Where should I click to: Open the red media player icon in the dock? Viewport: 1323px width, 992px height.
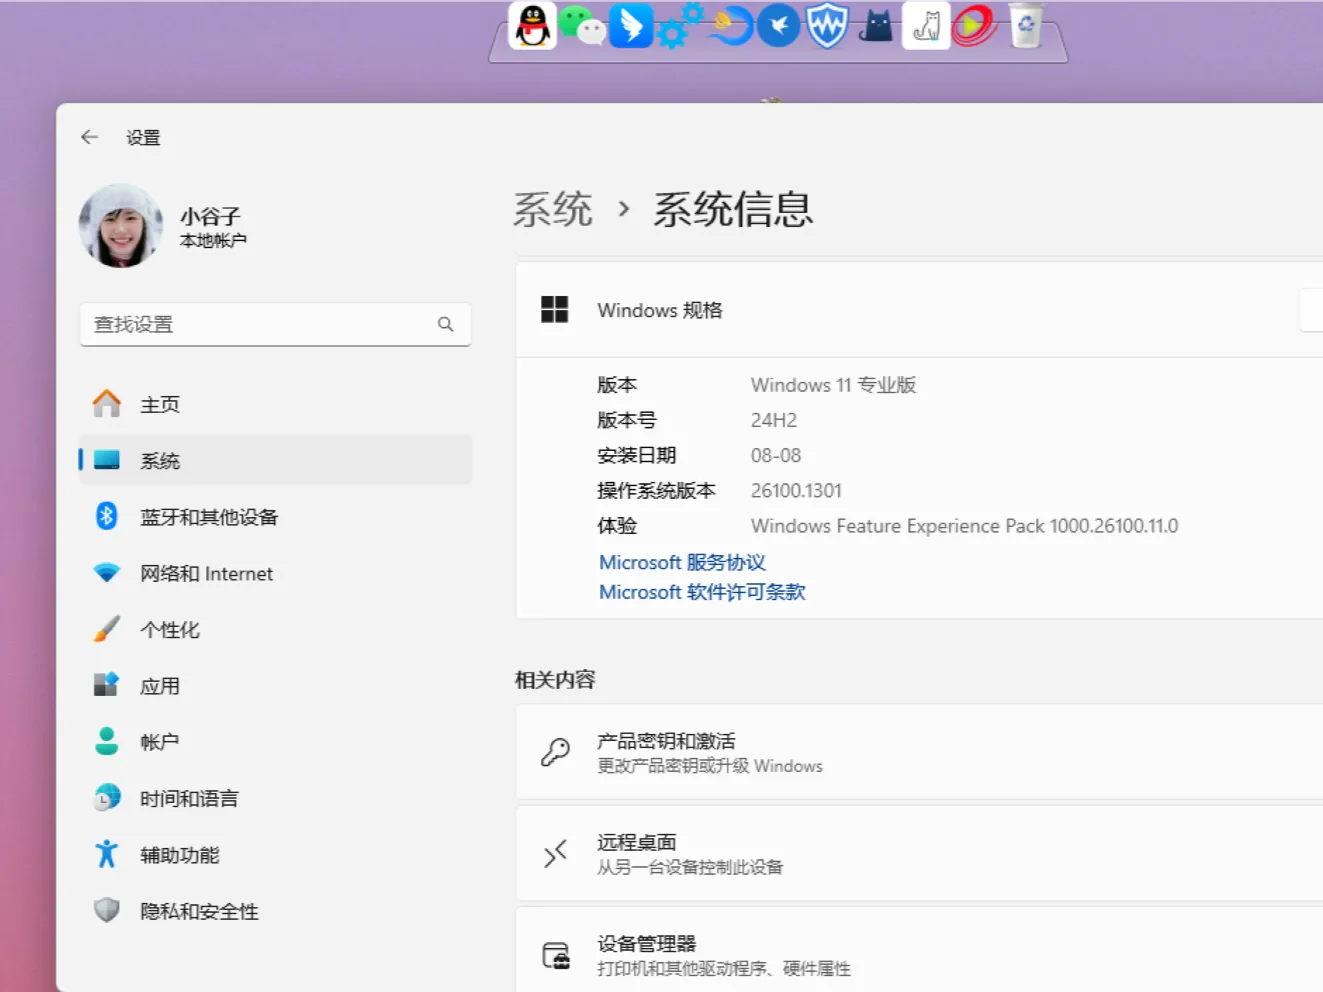972,26
